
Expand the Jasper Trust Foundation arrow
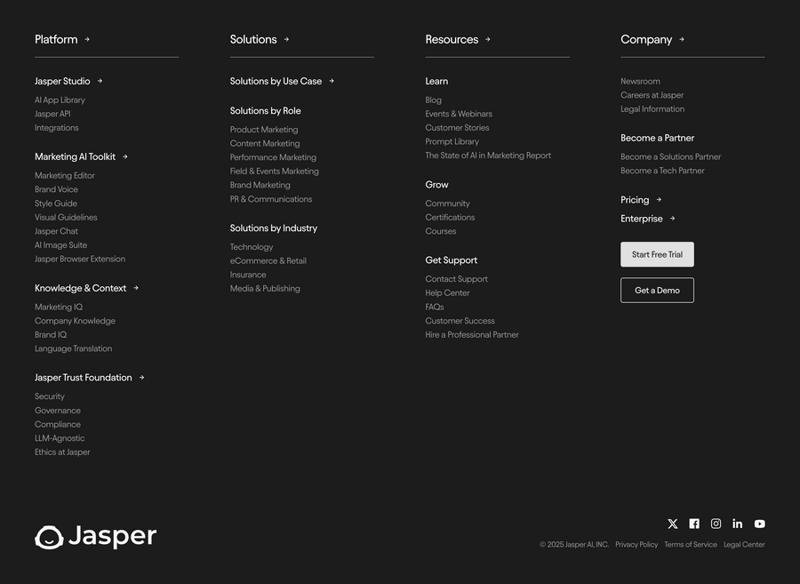pyautogui.click(x=143, y=377)
